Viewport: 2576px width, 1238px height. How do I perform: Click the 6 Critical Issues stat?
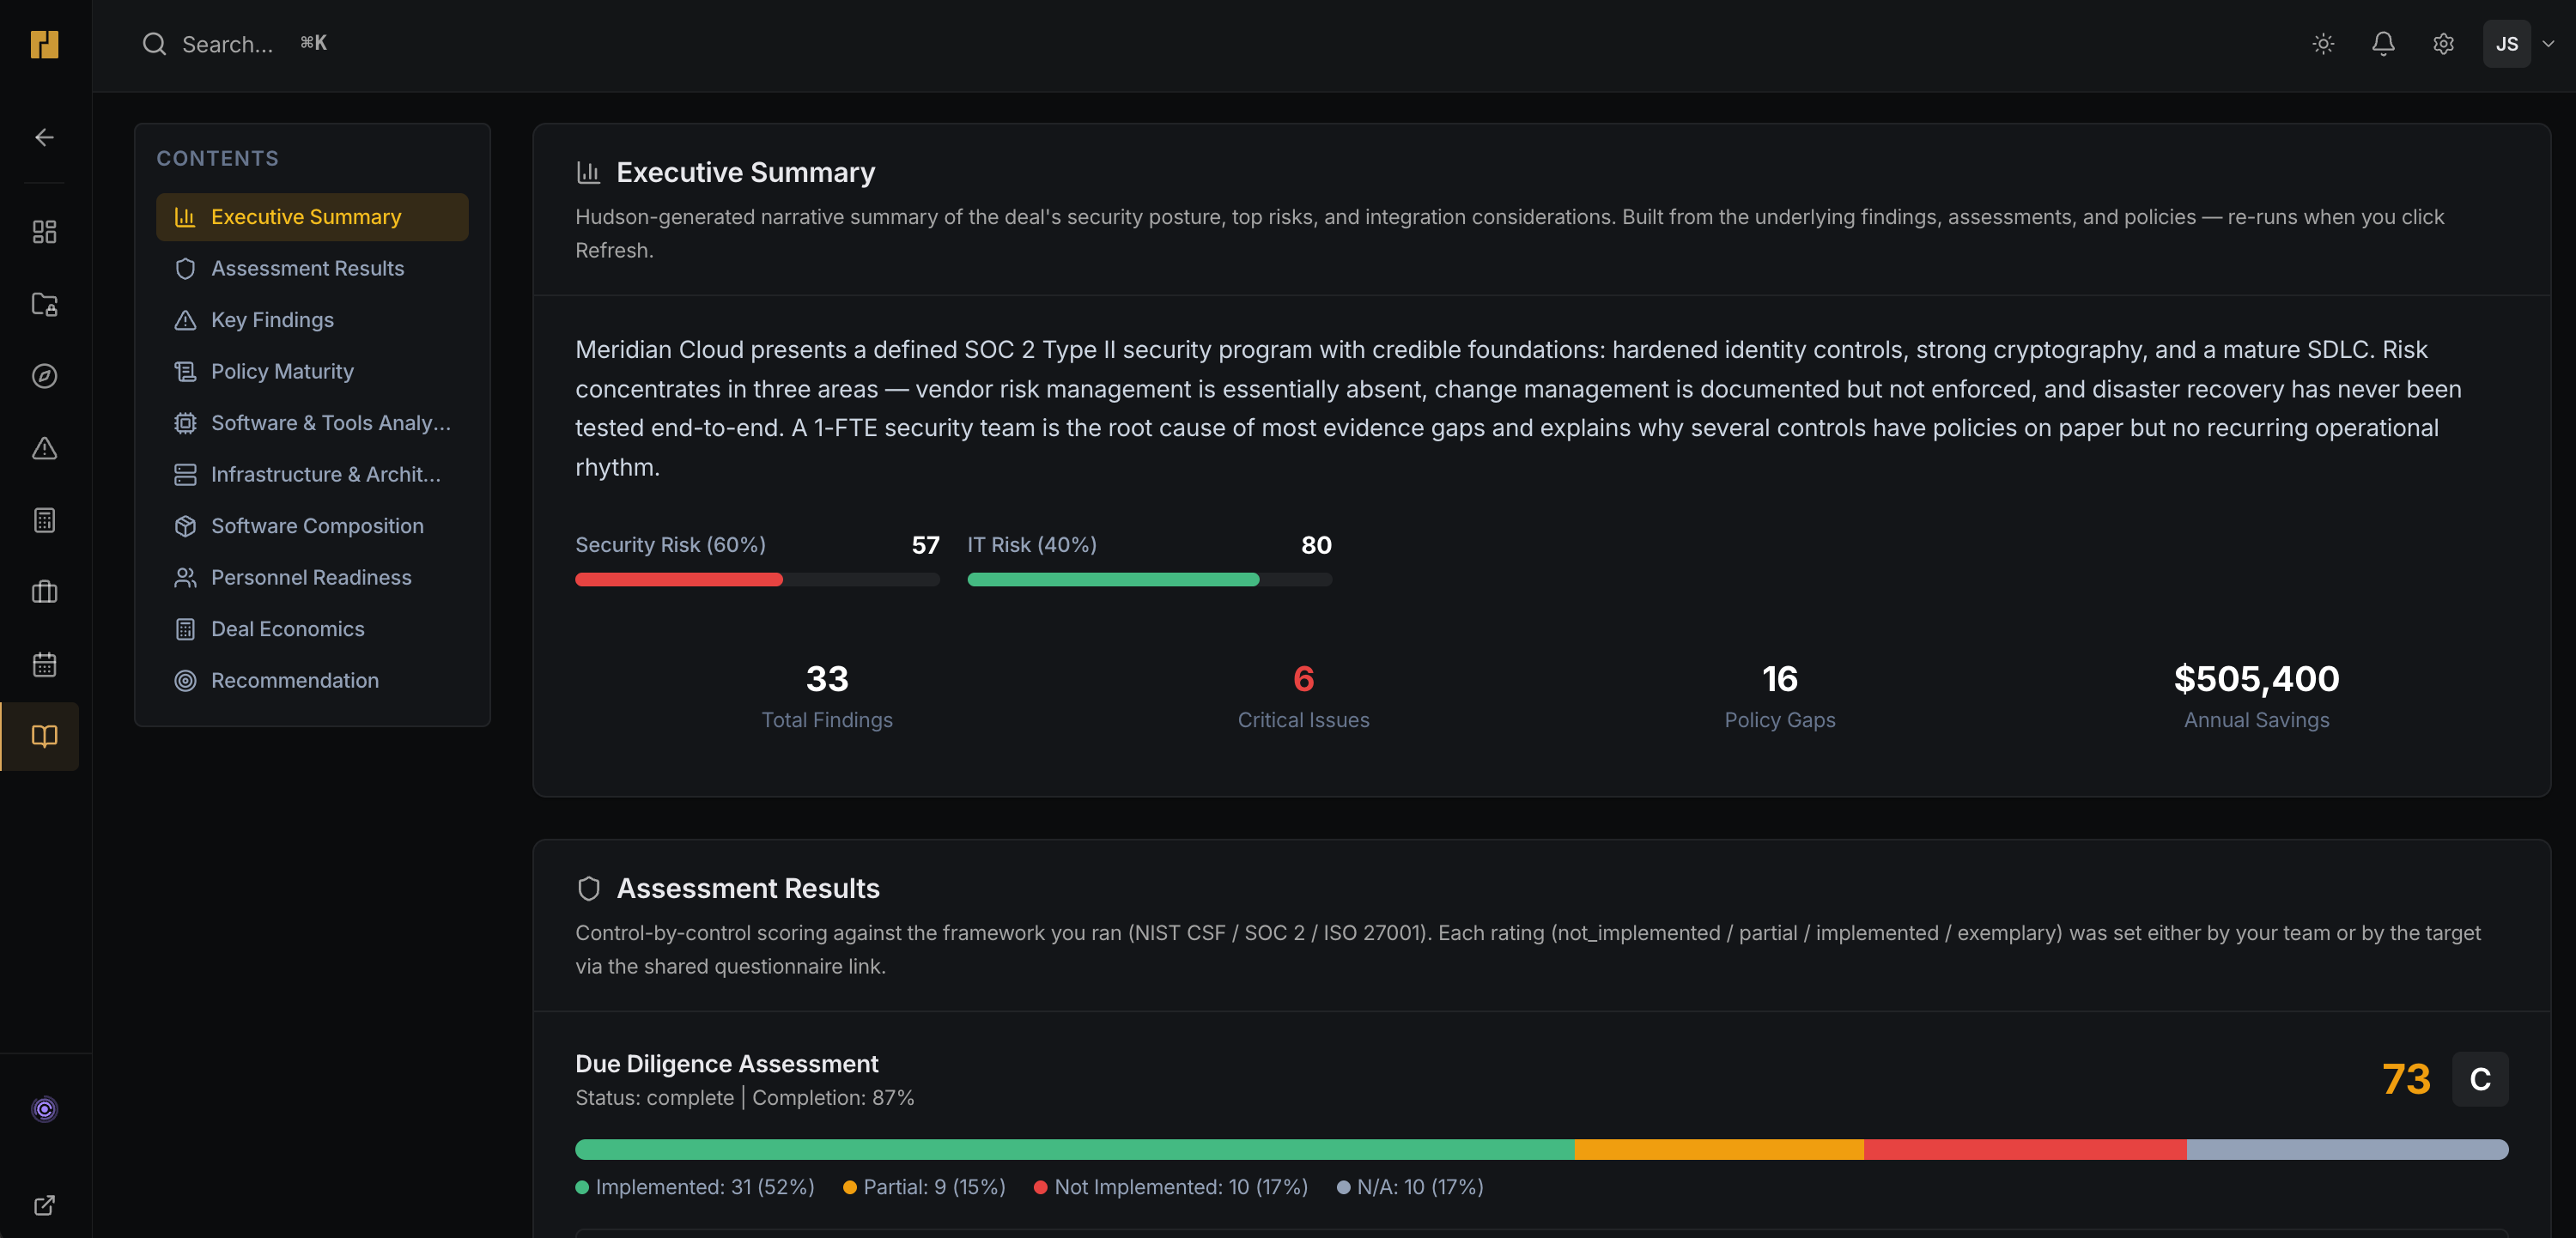point(1303,696)
